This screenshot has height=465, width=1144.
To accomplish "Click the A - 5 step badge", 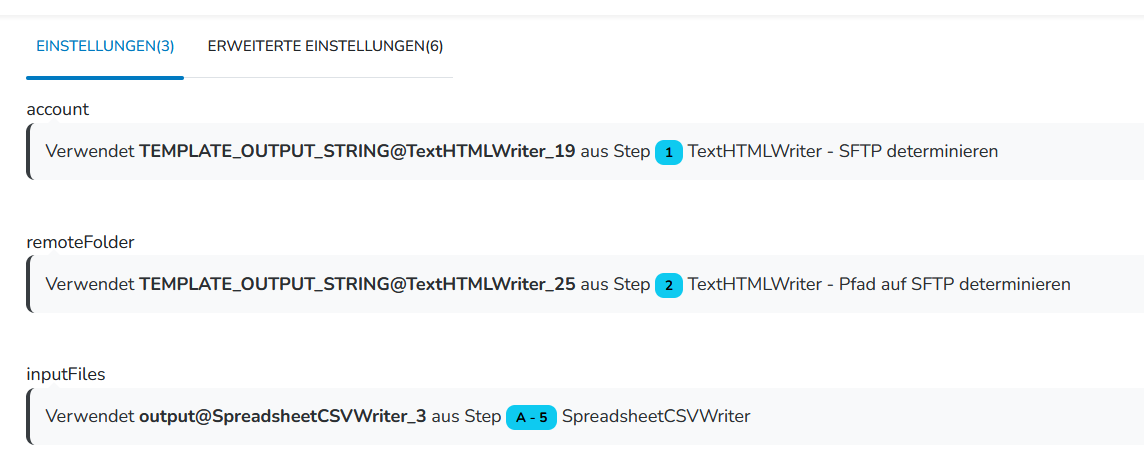I will [x=531, y=417].
